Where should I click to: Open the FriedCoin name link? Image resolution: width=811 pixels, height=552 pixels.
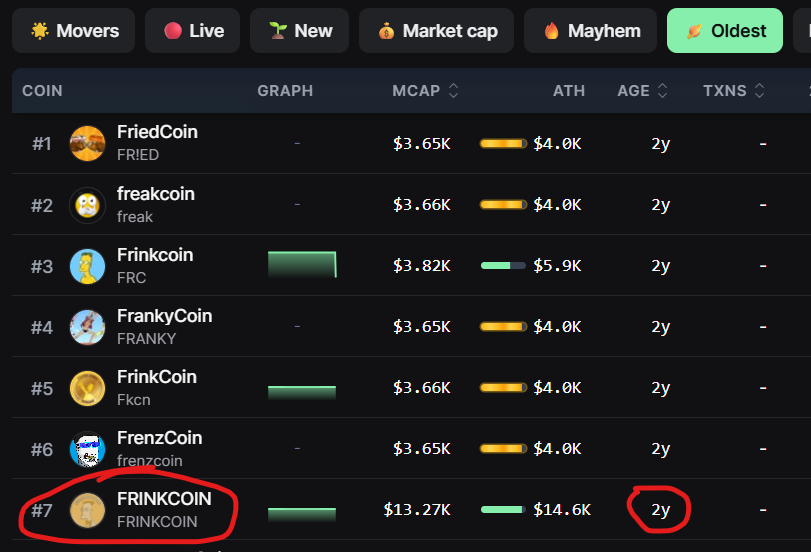pos(157,132)
